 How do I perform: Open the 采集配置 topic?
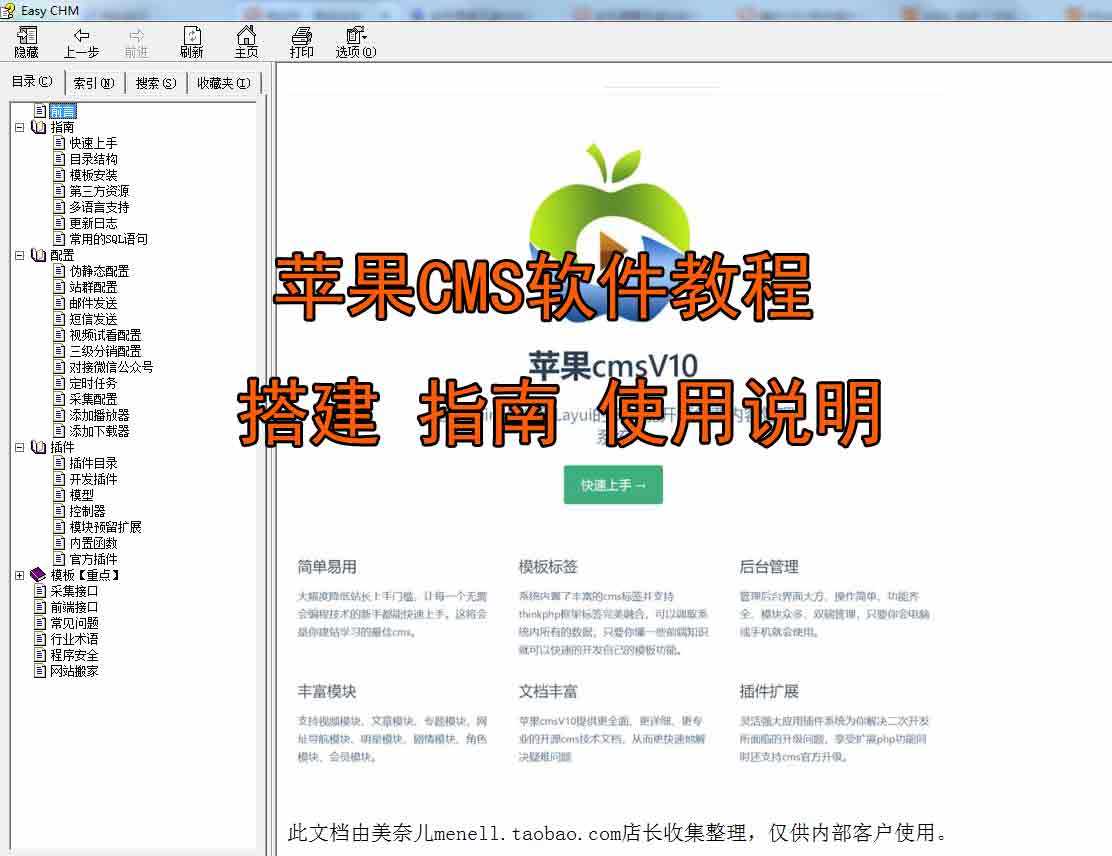(x=94, y=399)
